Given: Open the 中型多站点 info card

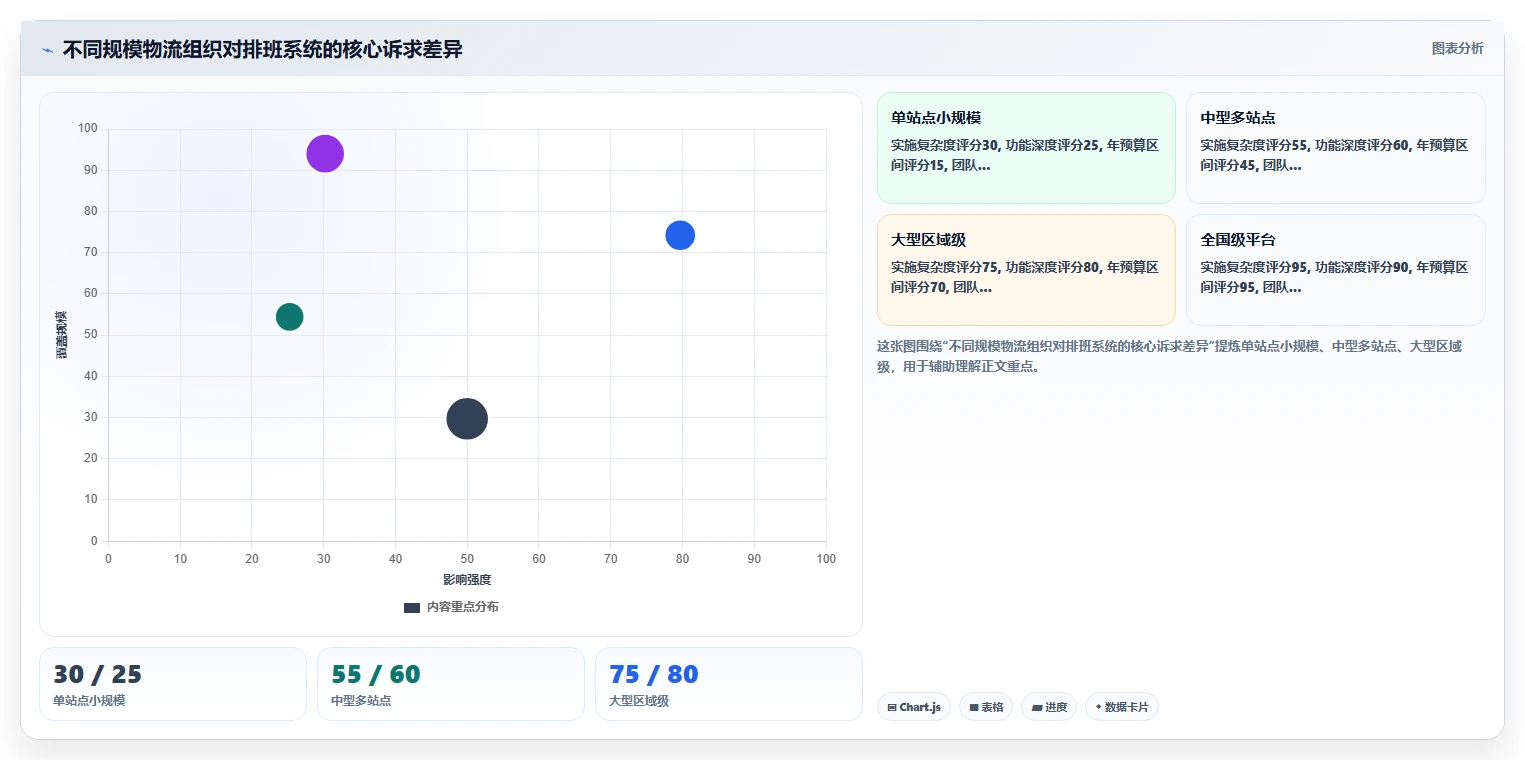Looking at the screenshot, I should pyautogui.click(x=1336, y=148).
